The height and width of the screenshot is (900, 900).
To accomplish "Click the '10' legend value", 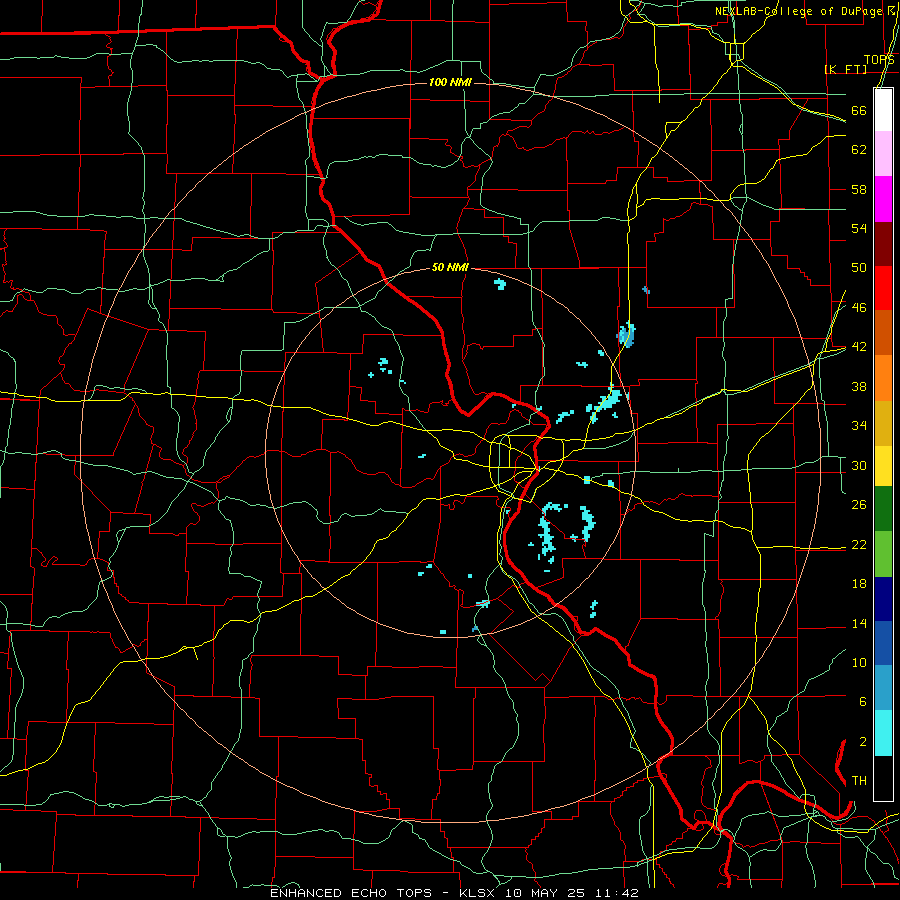I will point(859,662).
